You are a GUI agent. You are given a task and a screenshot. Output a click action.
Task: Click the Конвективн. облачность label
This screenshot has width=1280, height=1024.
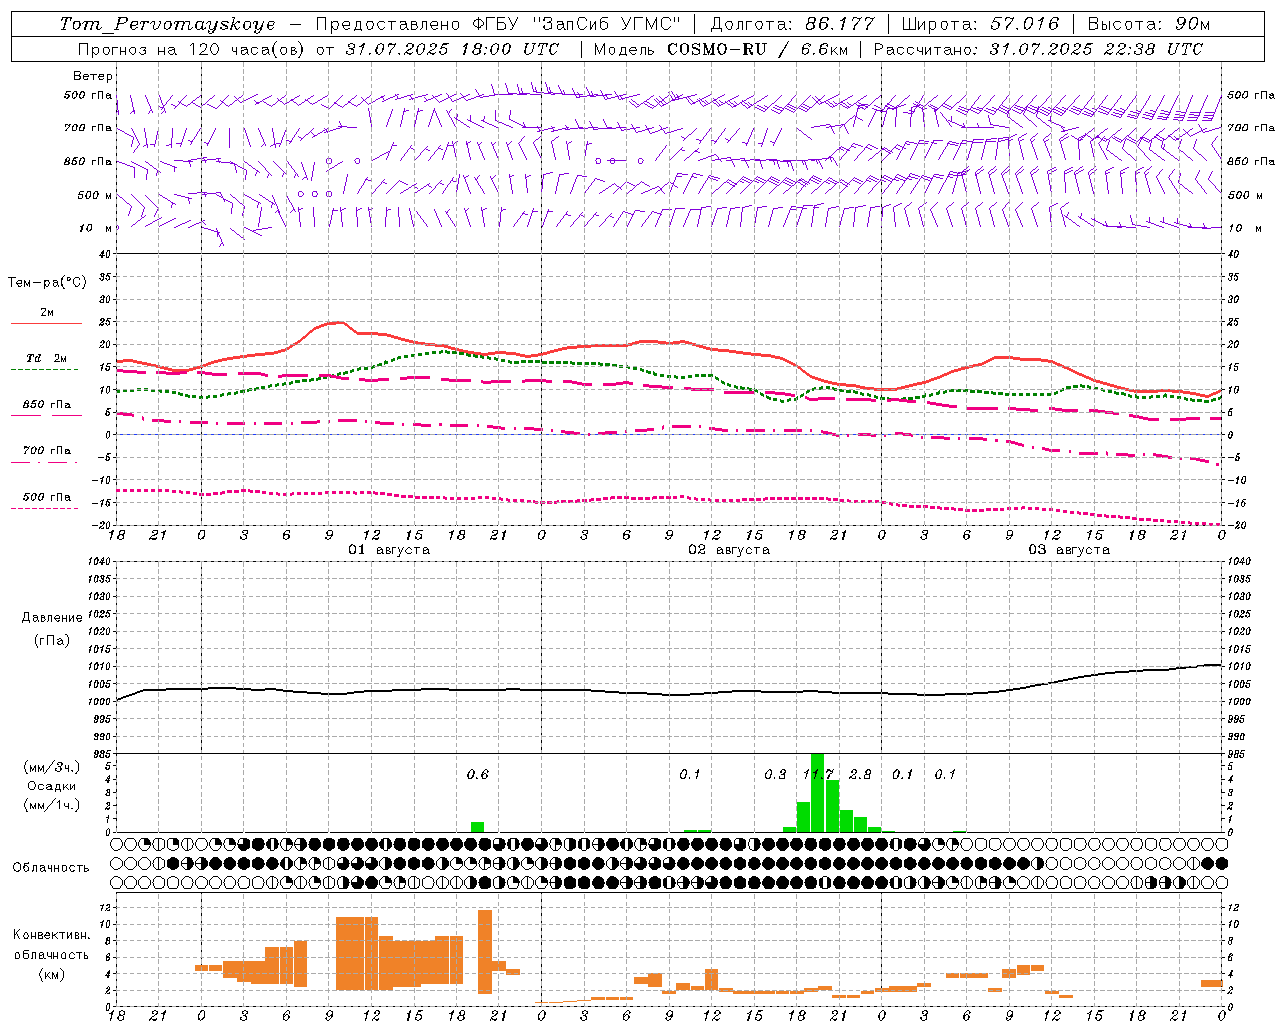pyautogui.click(x=51, y=944)
